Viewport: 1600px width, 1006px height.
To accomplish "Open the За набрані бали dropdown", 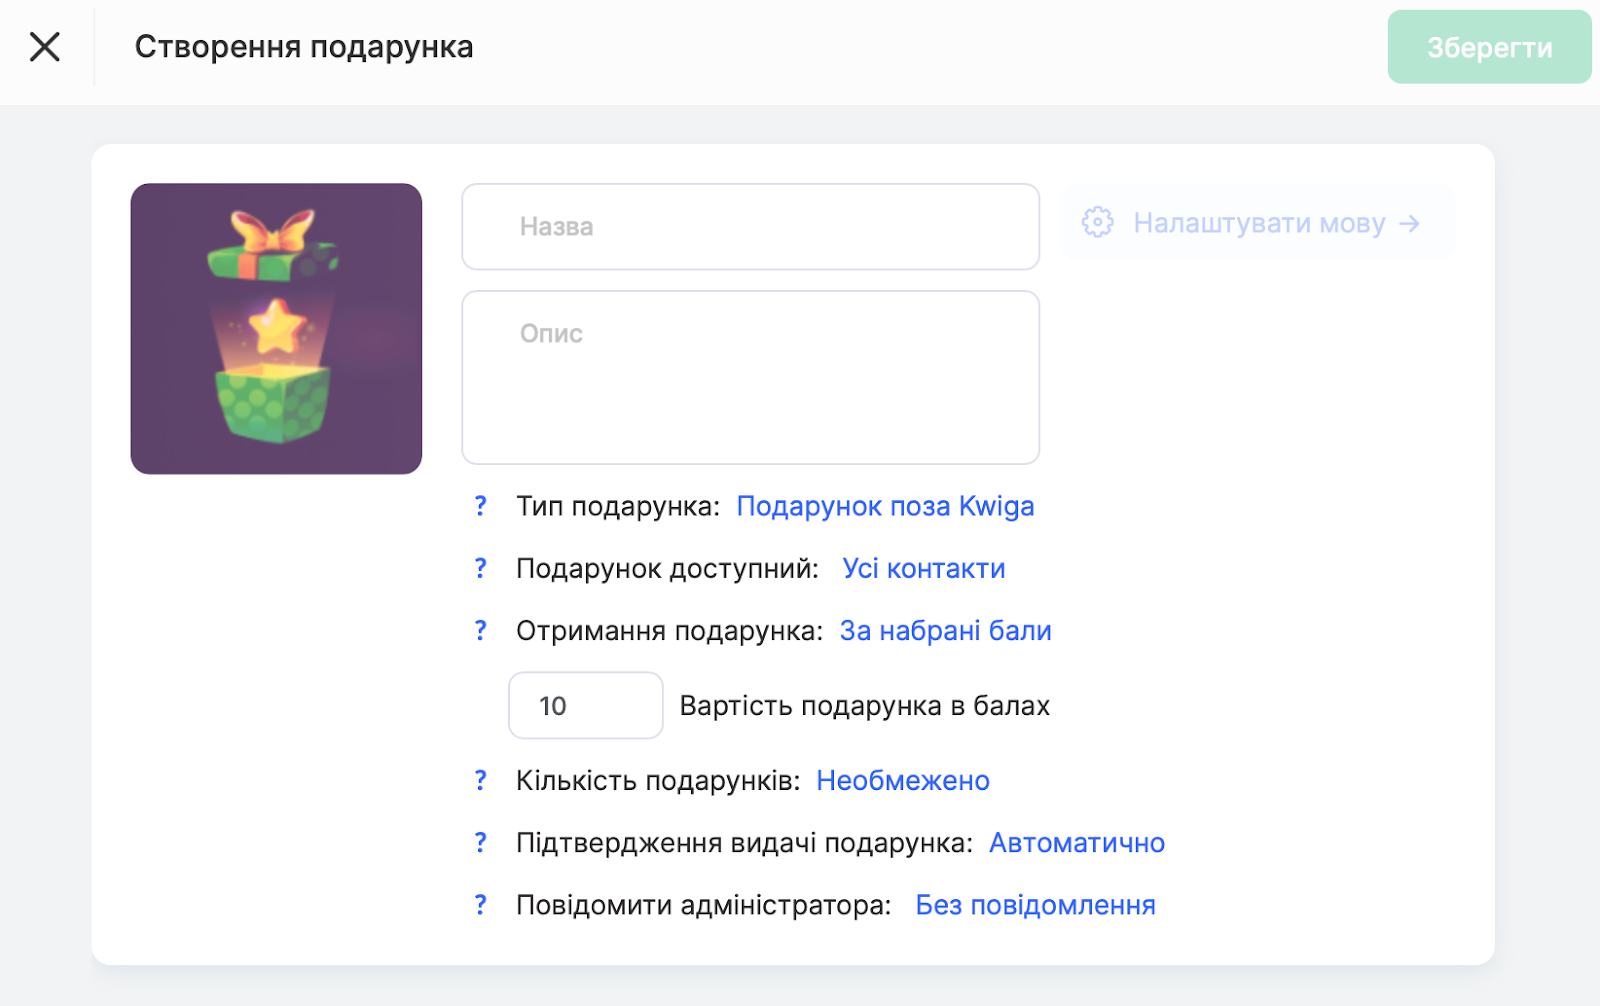I will (x=945, y=630).
